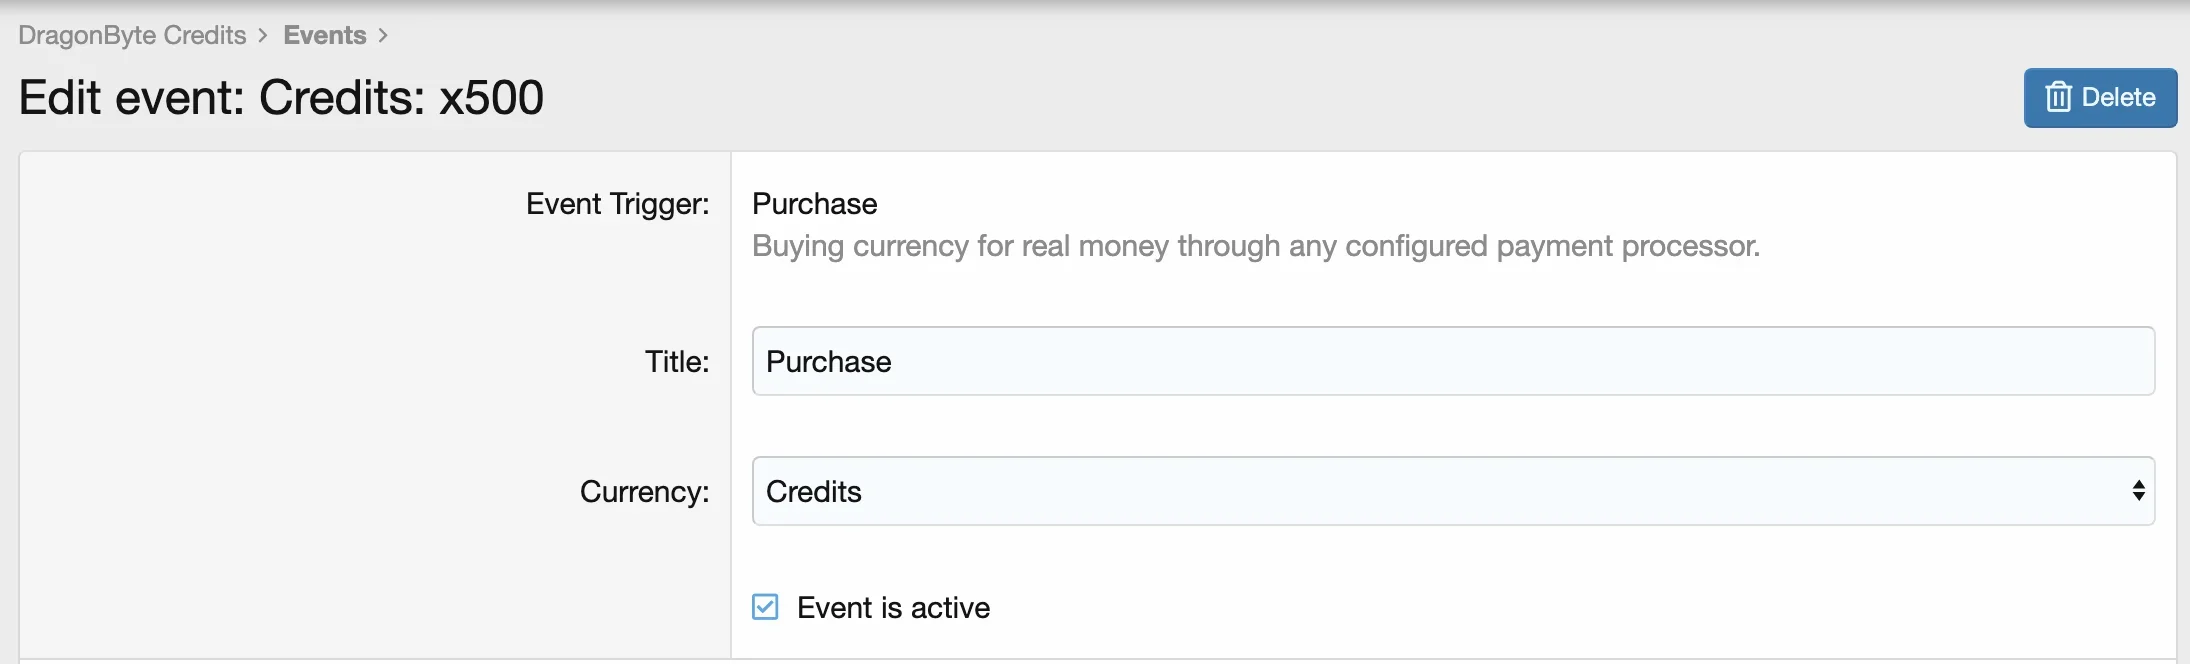Focus the Title input field

[x=1453, y=361]
